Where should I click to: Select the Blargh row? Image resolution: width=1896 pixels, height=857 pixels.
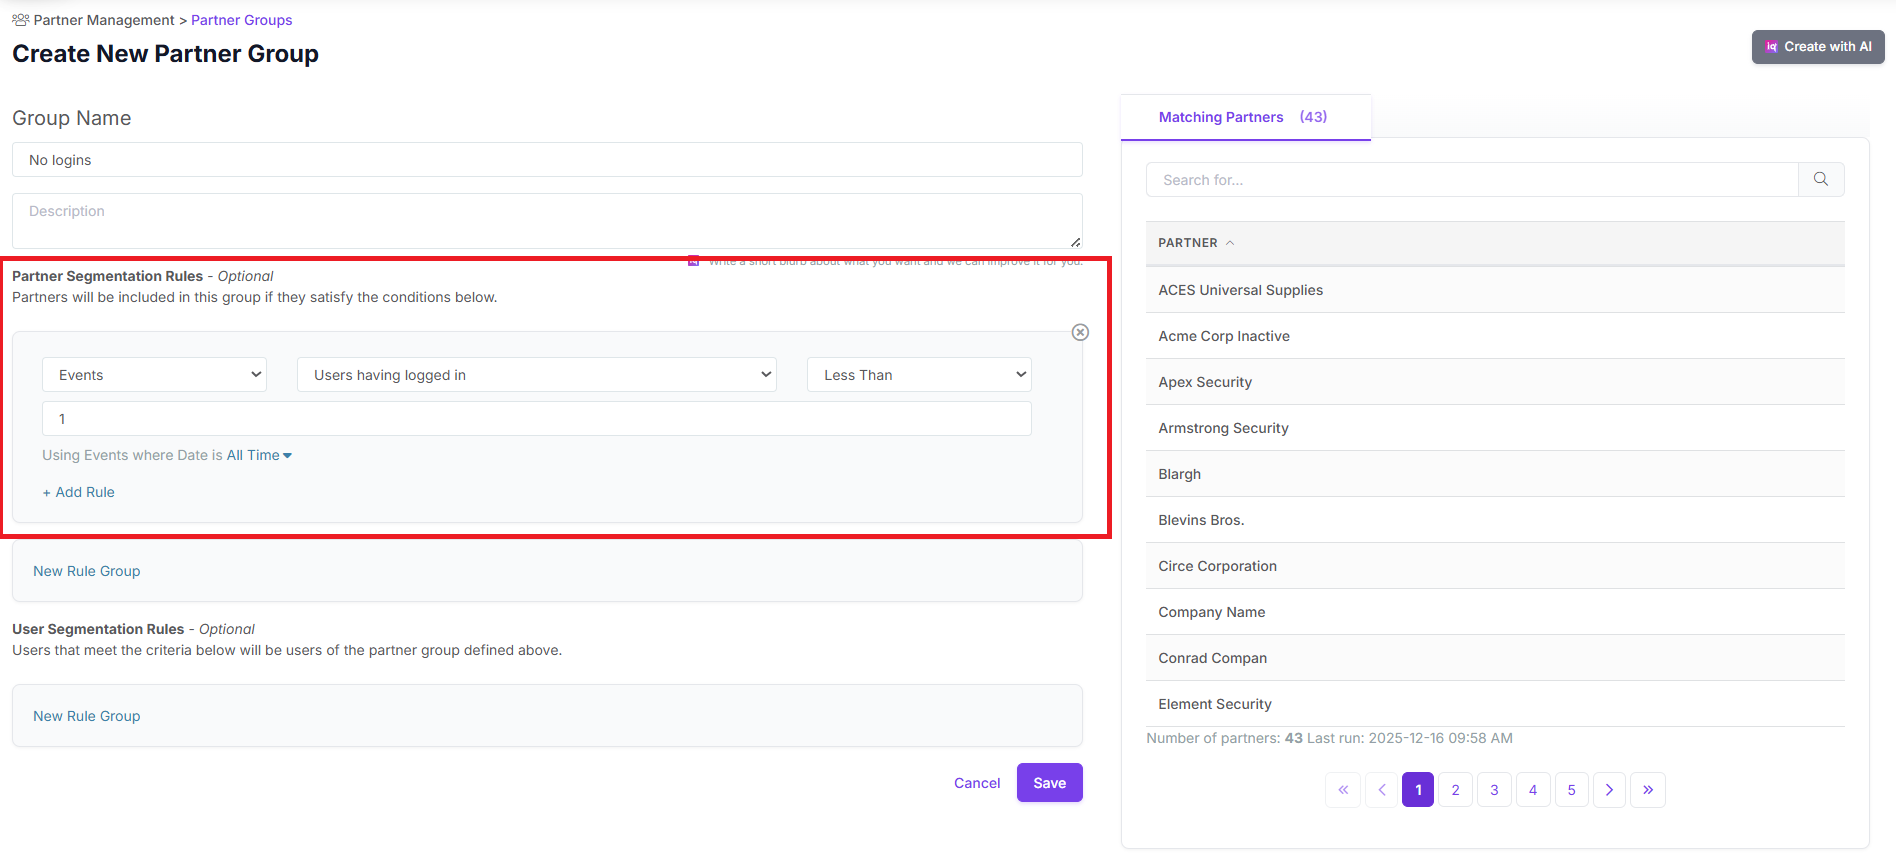[x=1495, y=474]
